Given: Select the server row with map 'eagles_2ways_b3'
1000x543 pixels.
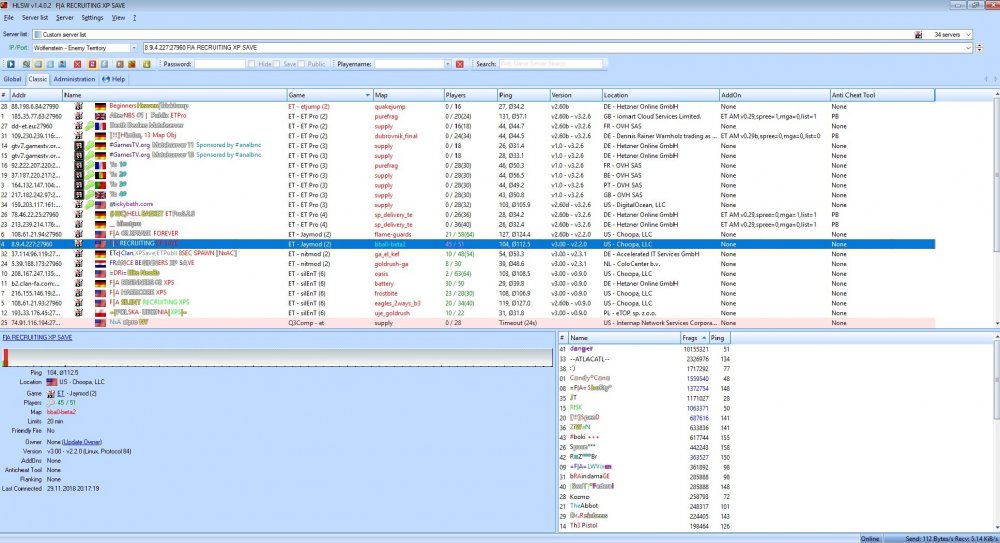Looking at the screenshot, I should (x=467, y=303).
